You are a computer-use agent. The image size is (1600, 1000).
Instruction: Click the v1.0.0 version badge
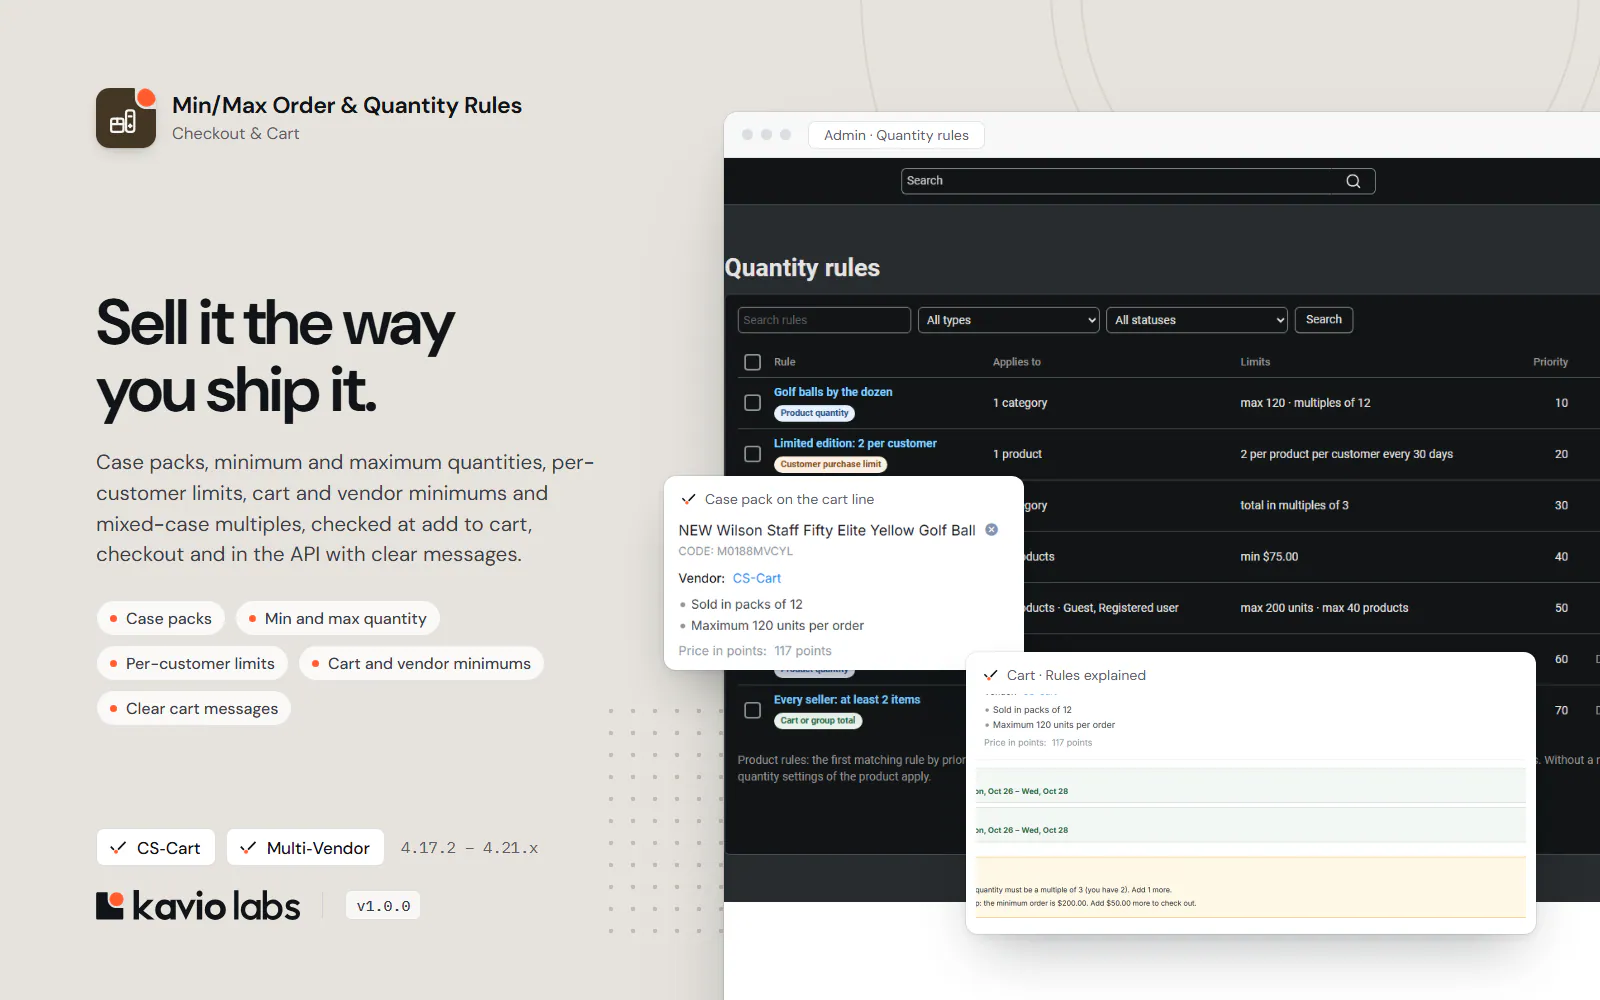click(x=384, y=906)
